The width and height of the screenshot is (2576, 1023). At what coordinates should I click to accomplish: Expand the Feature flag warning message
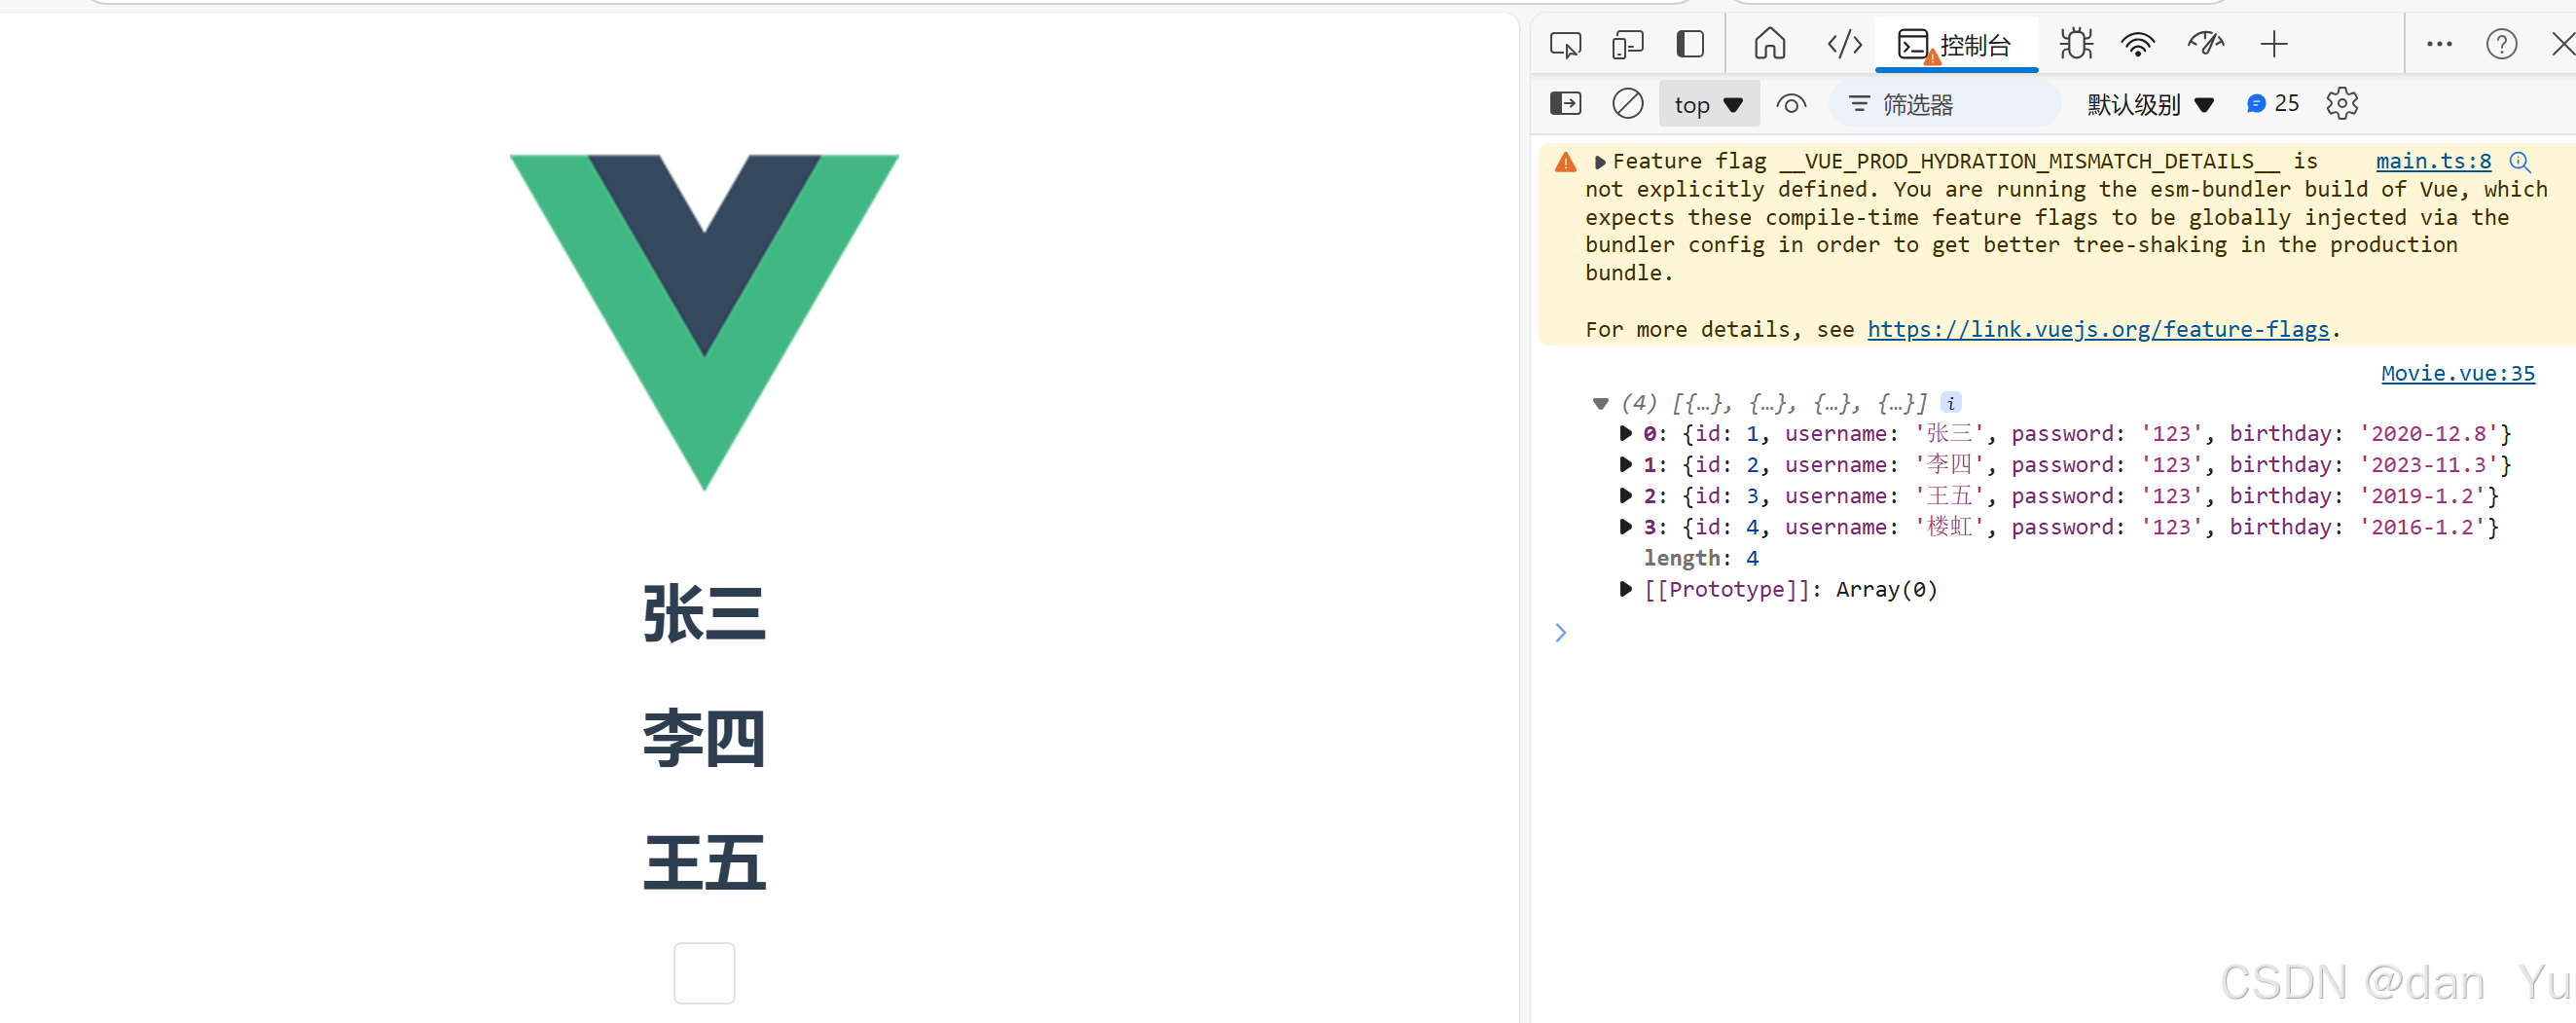tap(1600, 162)
